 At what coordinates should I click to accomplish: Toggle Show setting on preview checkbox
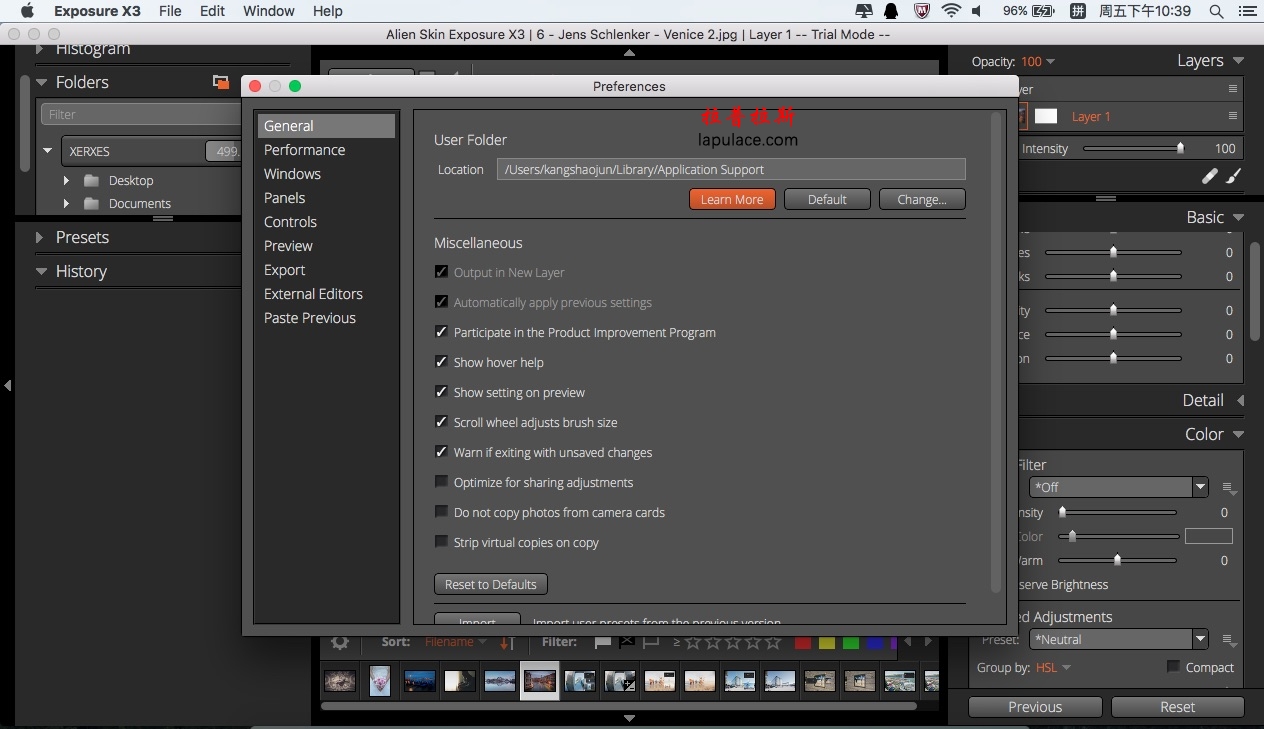[441, 392]
